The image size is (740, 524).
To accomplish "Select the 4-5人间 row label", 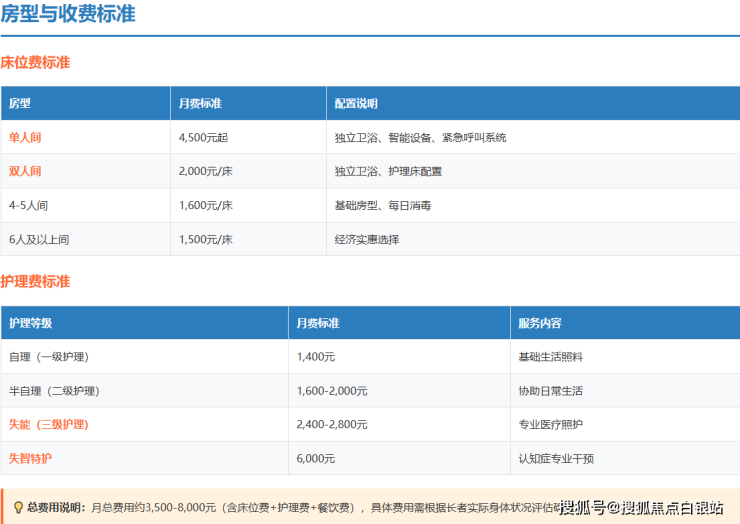I will click(x=30, y=205).
